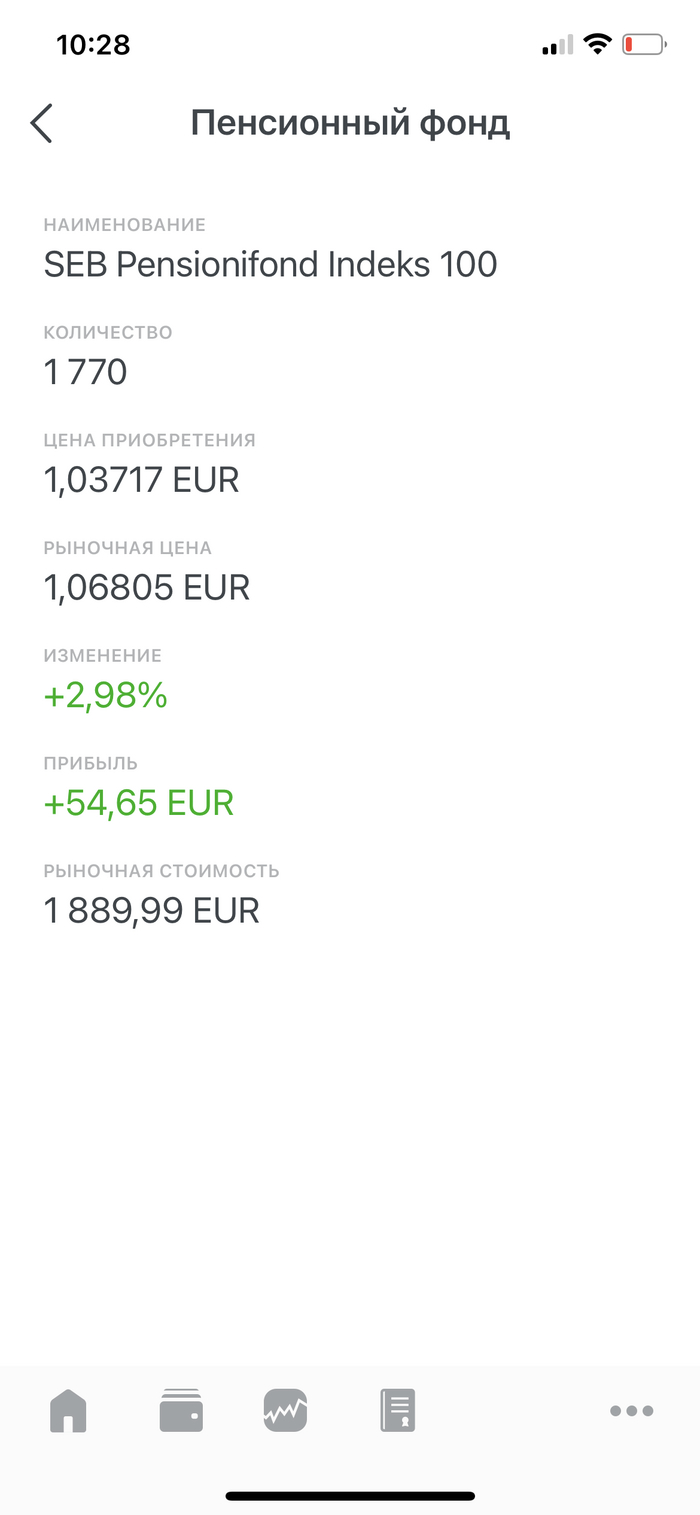The width and height of the screenshot is (700, 1515).
Task: Open the wallet cards tab
Action: (181, 1411)
